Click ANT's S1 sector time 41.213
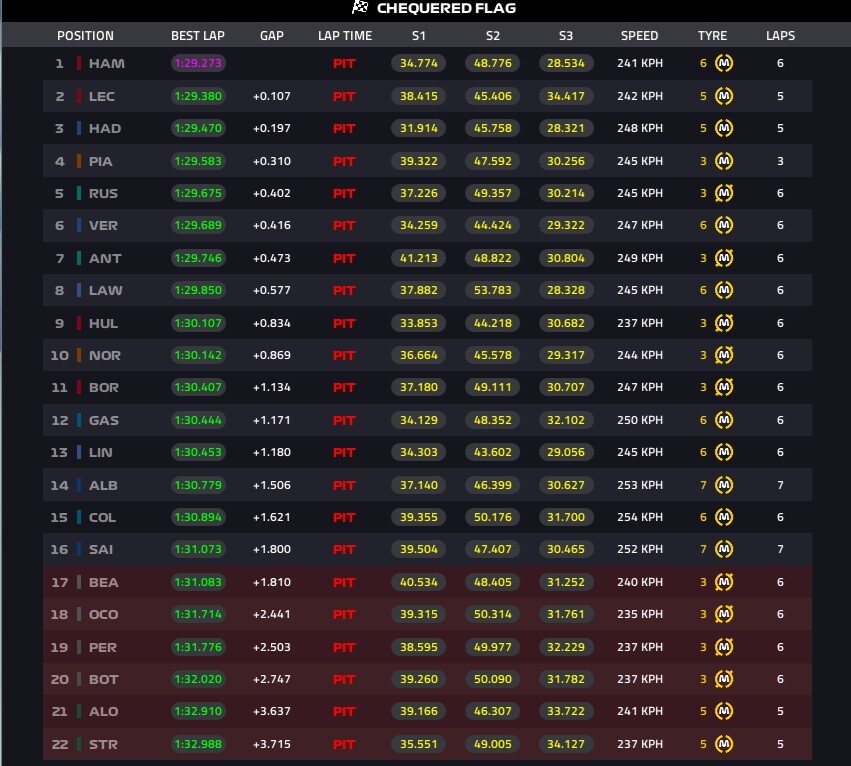The height and width of the screenshot is (766, 851). pos(418,258)
